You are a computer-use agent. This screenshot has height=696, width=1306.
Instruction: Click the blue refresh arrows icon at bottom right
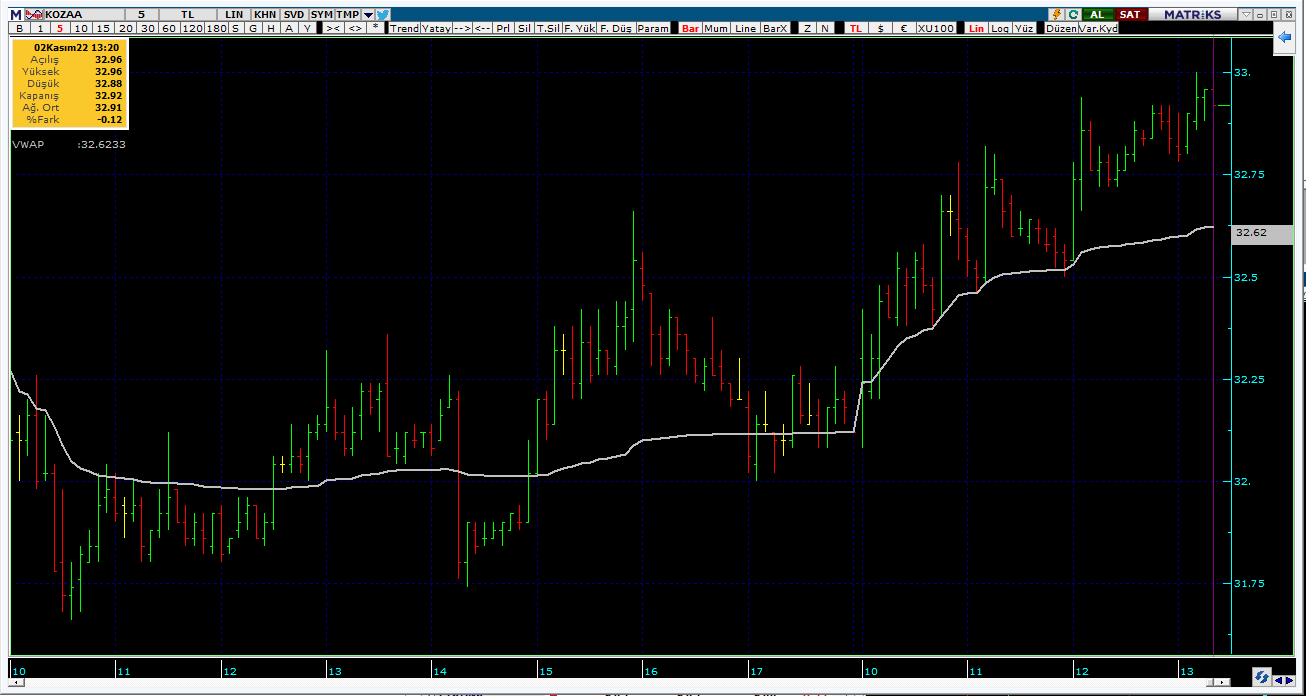pyautogui.click(x=1261, y=677)
